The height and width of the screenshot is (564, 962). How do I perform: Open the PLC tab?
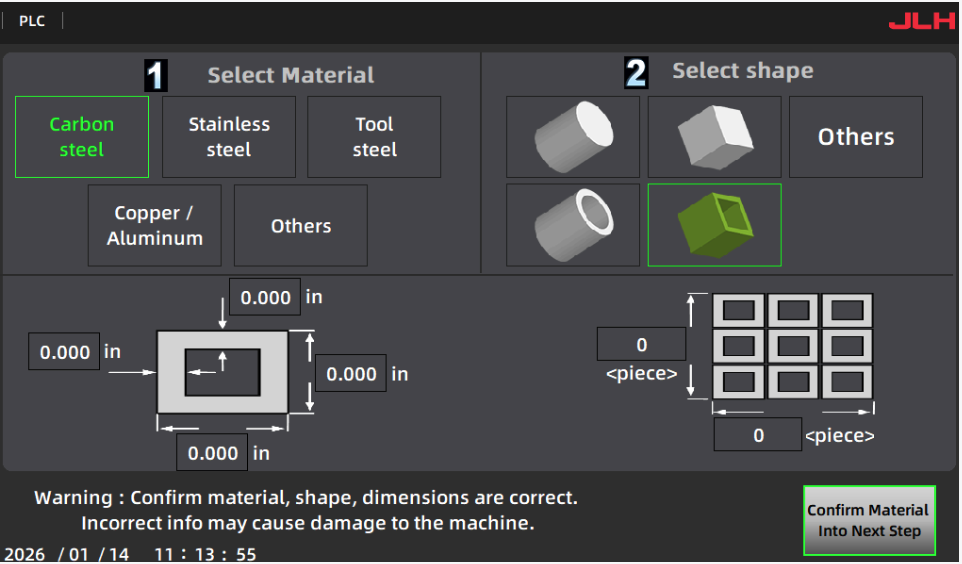(32, 21)
